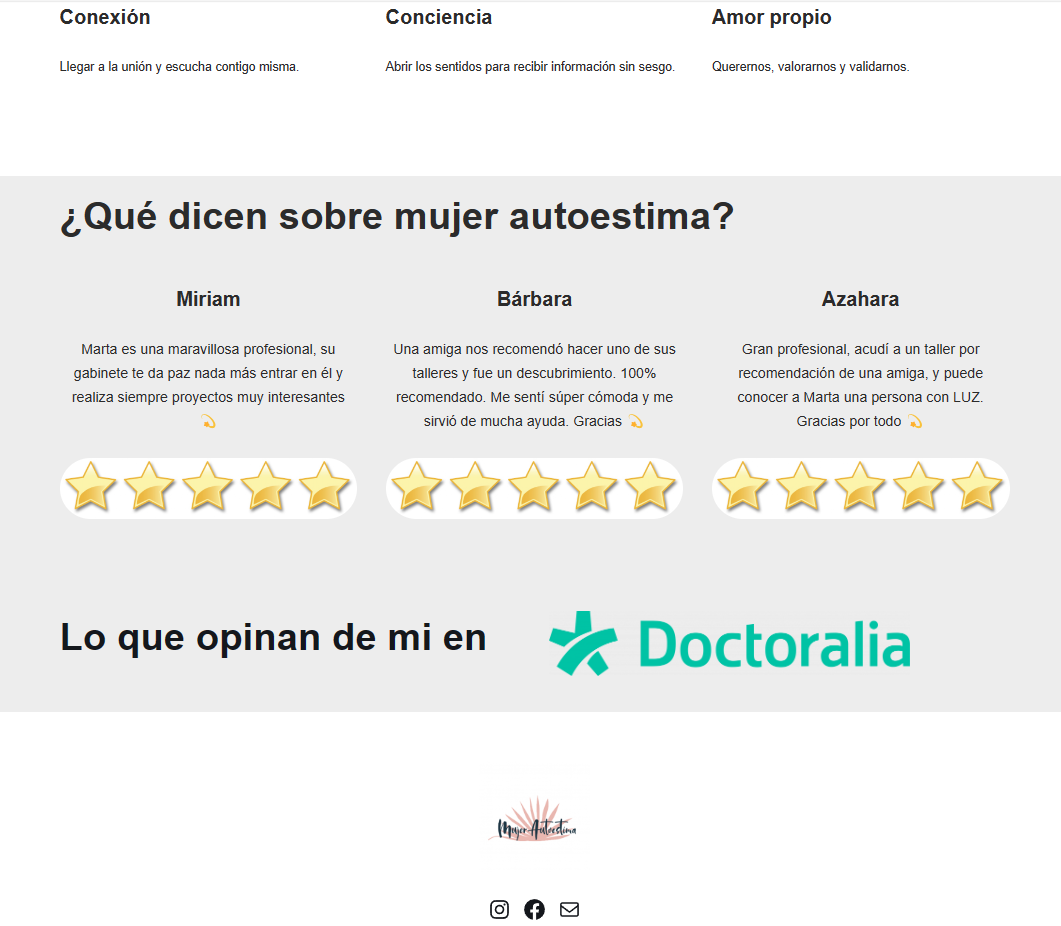
Task: Click 'Lo que opinan de mi en' text
Action: (x=273, y=638)
